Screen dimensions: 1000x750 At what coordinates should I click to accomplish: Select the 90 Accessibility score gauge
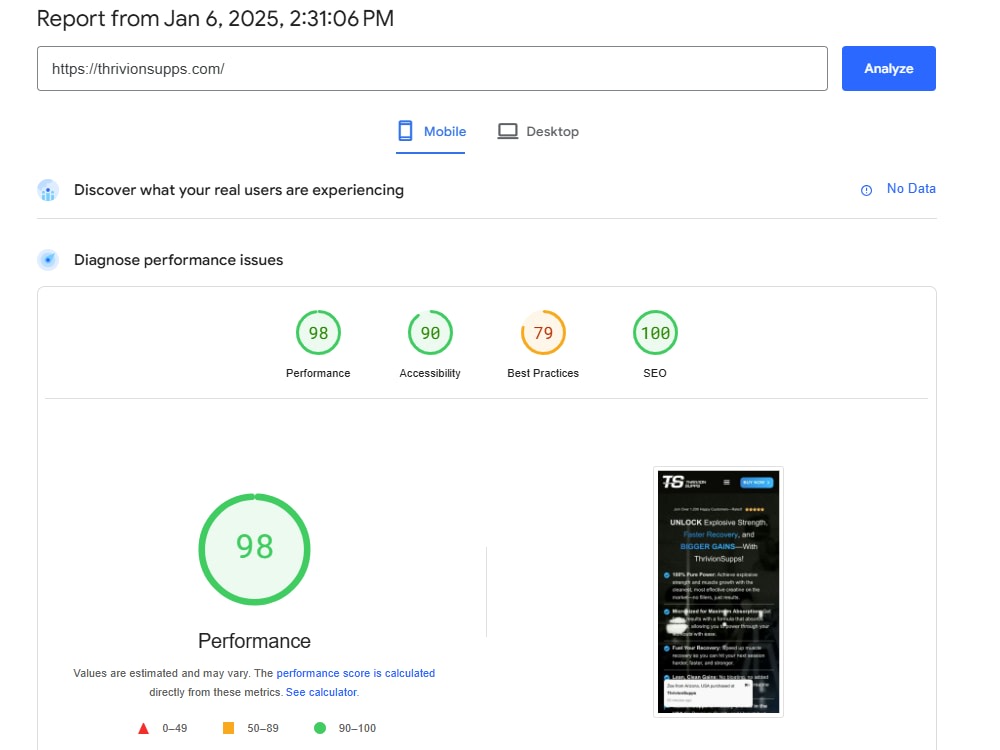[430, 332]
